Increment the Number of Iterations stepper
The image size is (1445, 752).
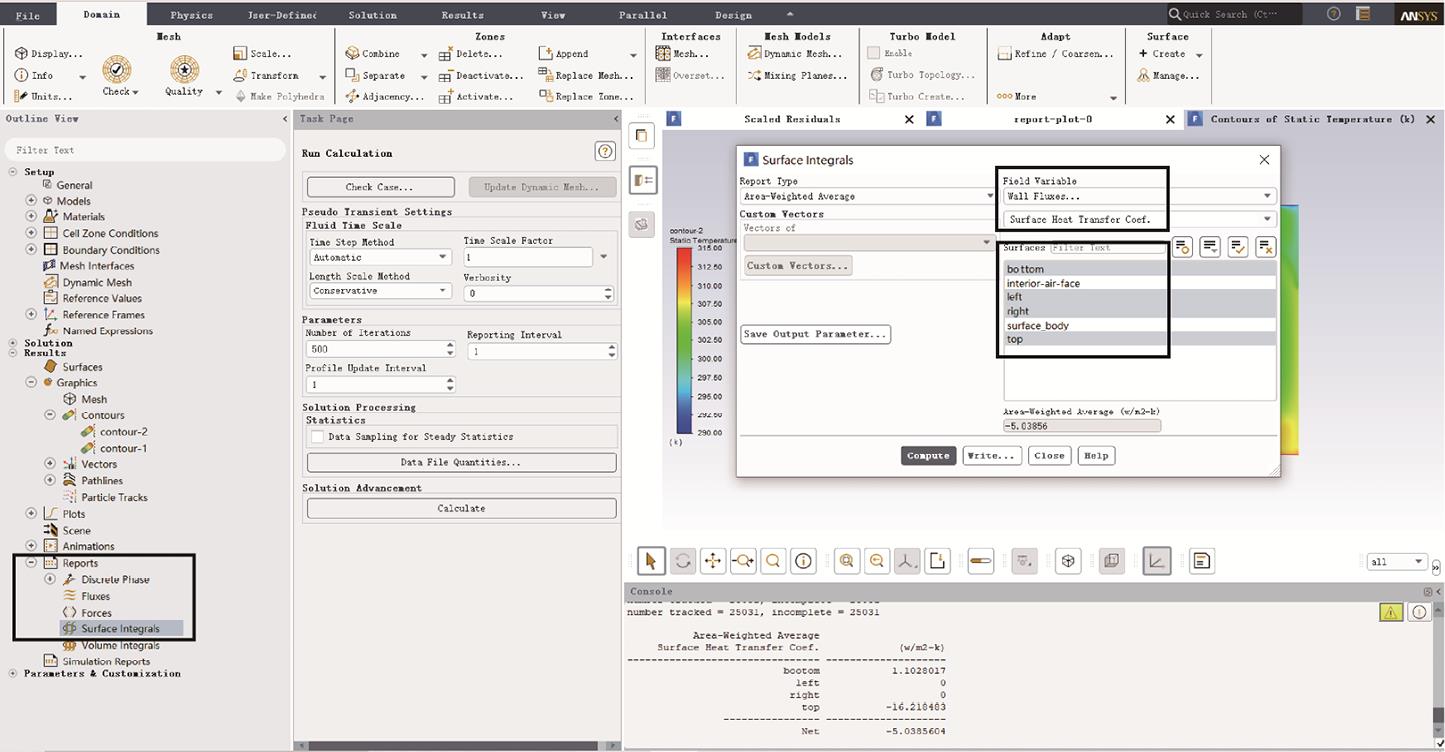[450, 345]
